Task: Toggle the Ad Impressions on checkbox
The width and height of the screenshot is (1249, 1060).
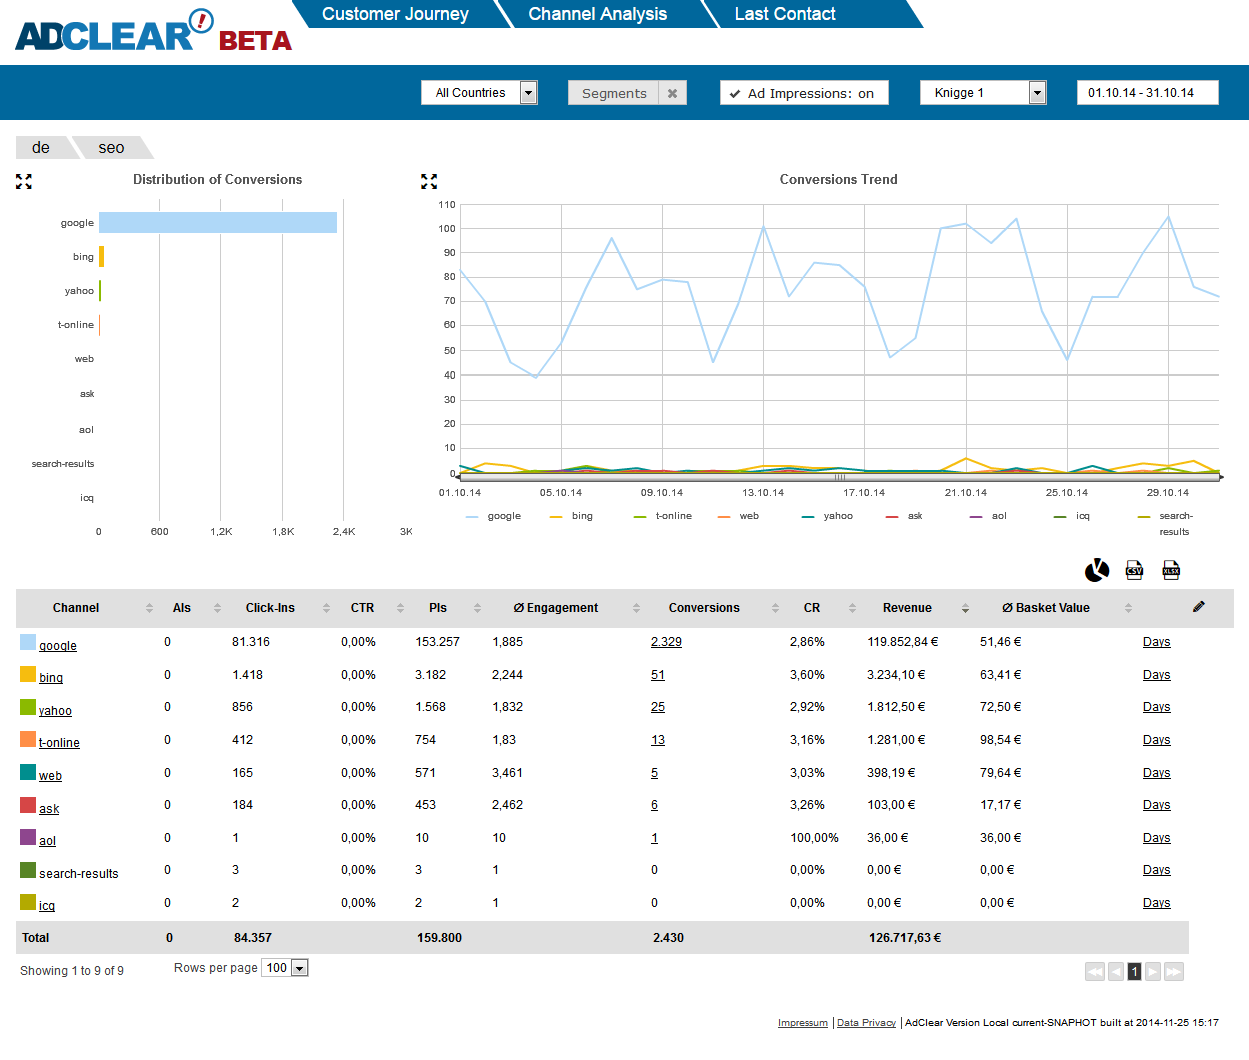Action: (735, 94)
